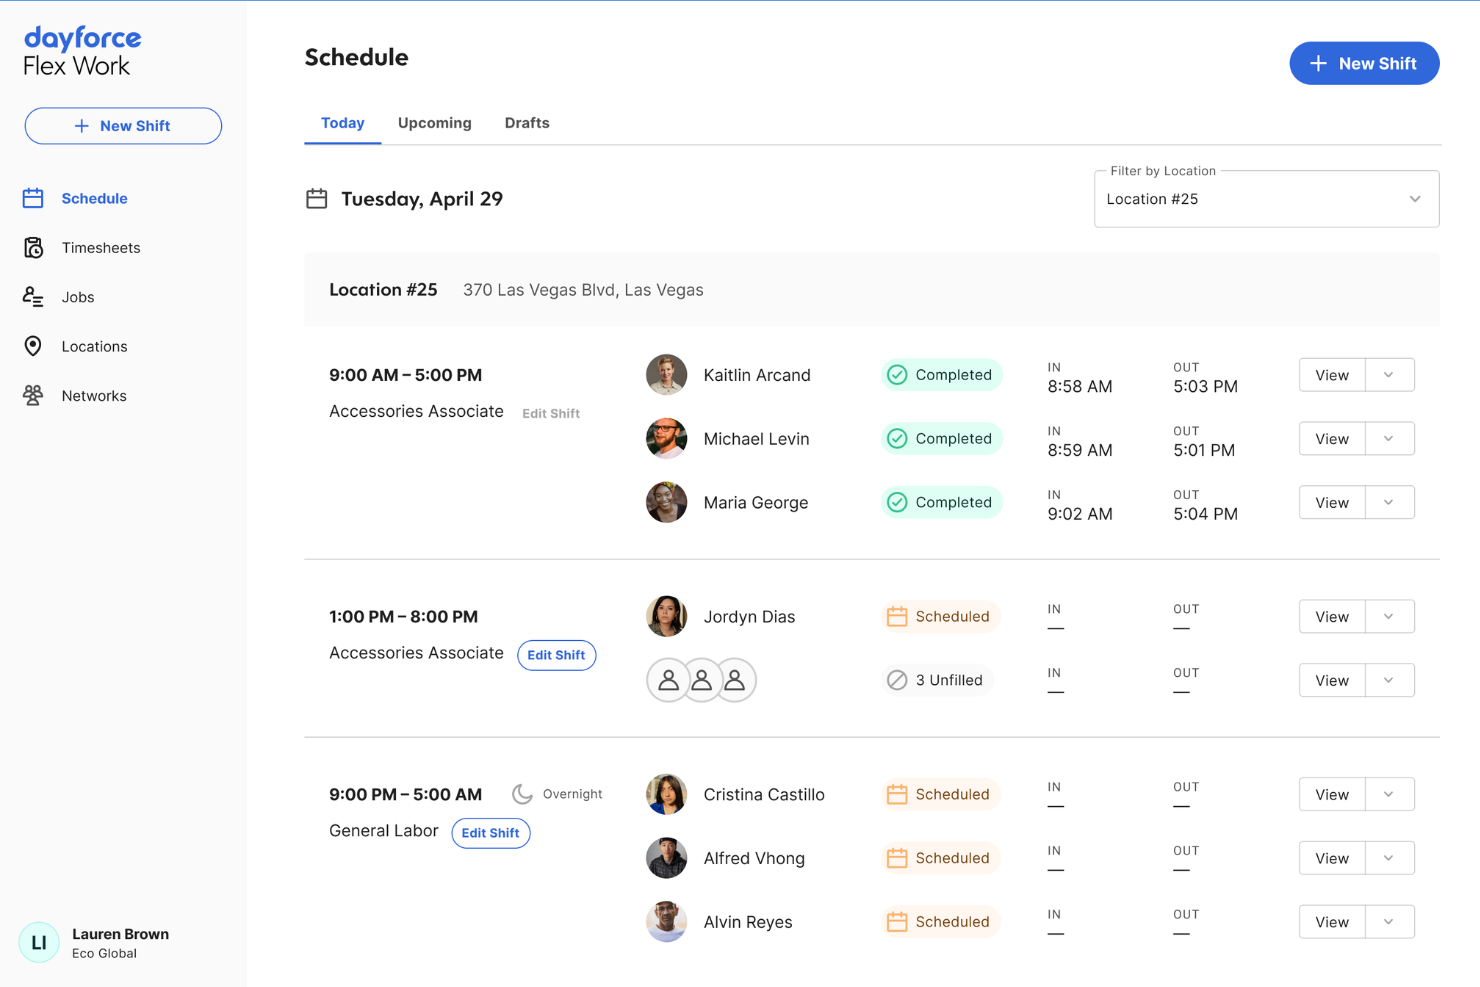Click View for Michael Levin
The height and width of the screenshot is (987, 1480).
tap(1332, 439)
